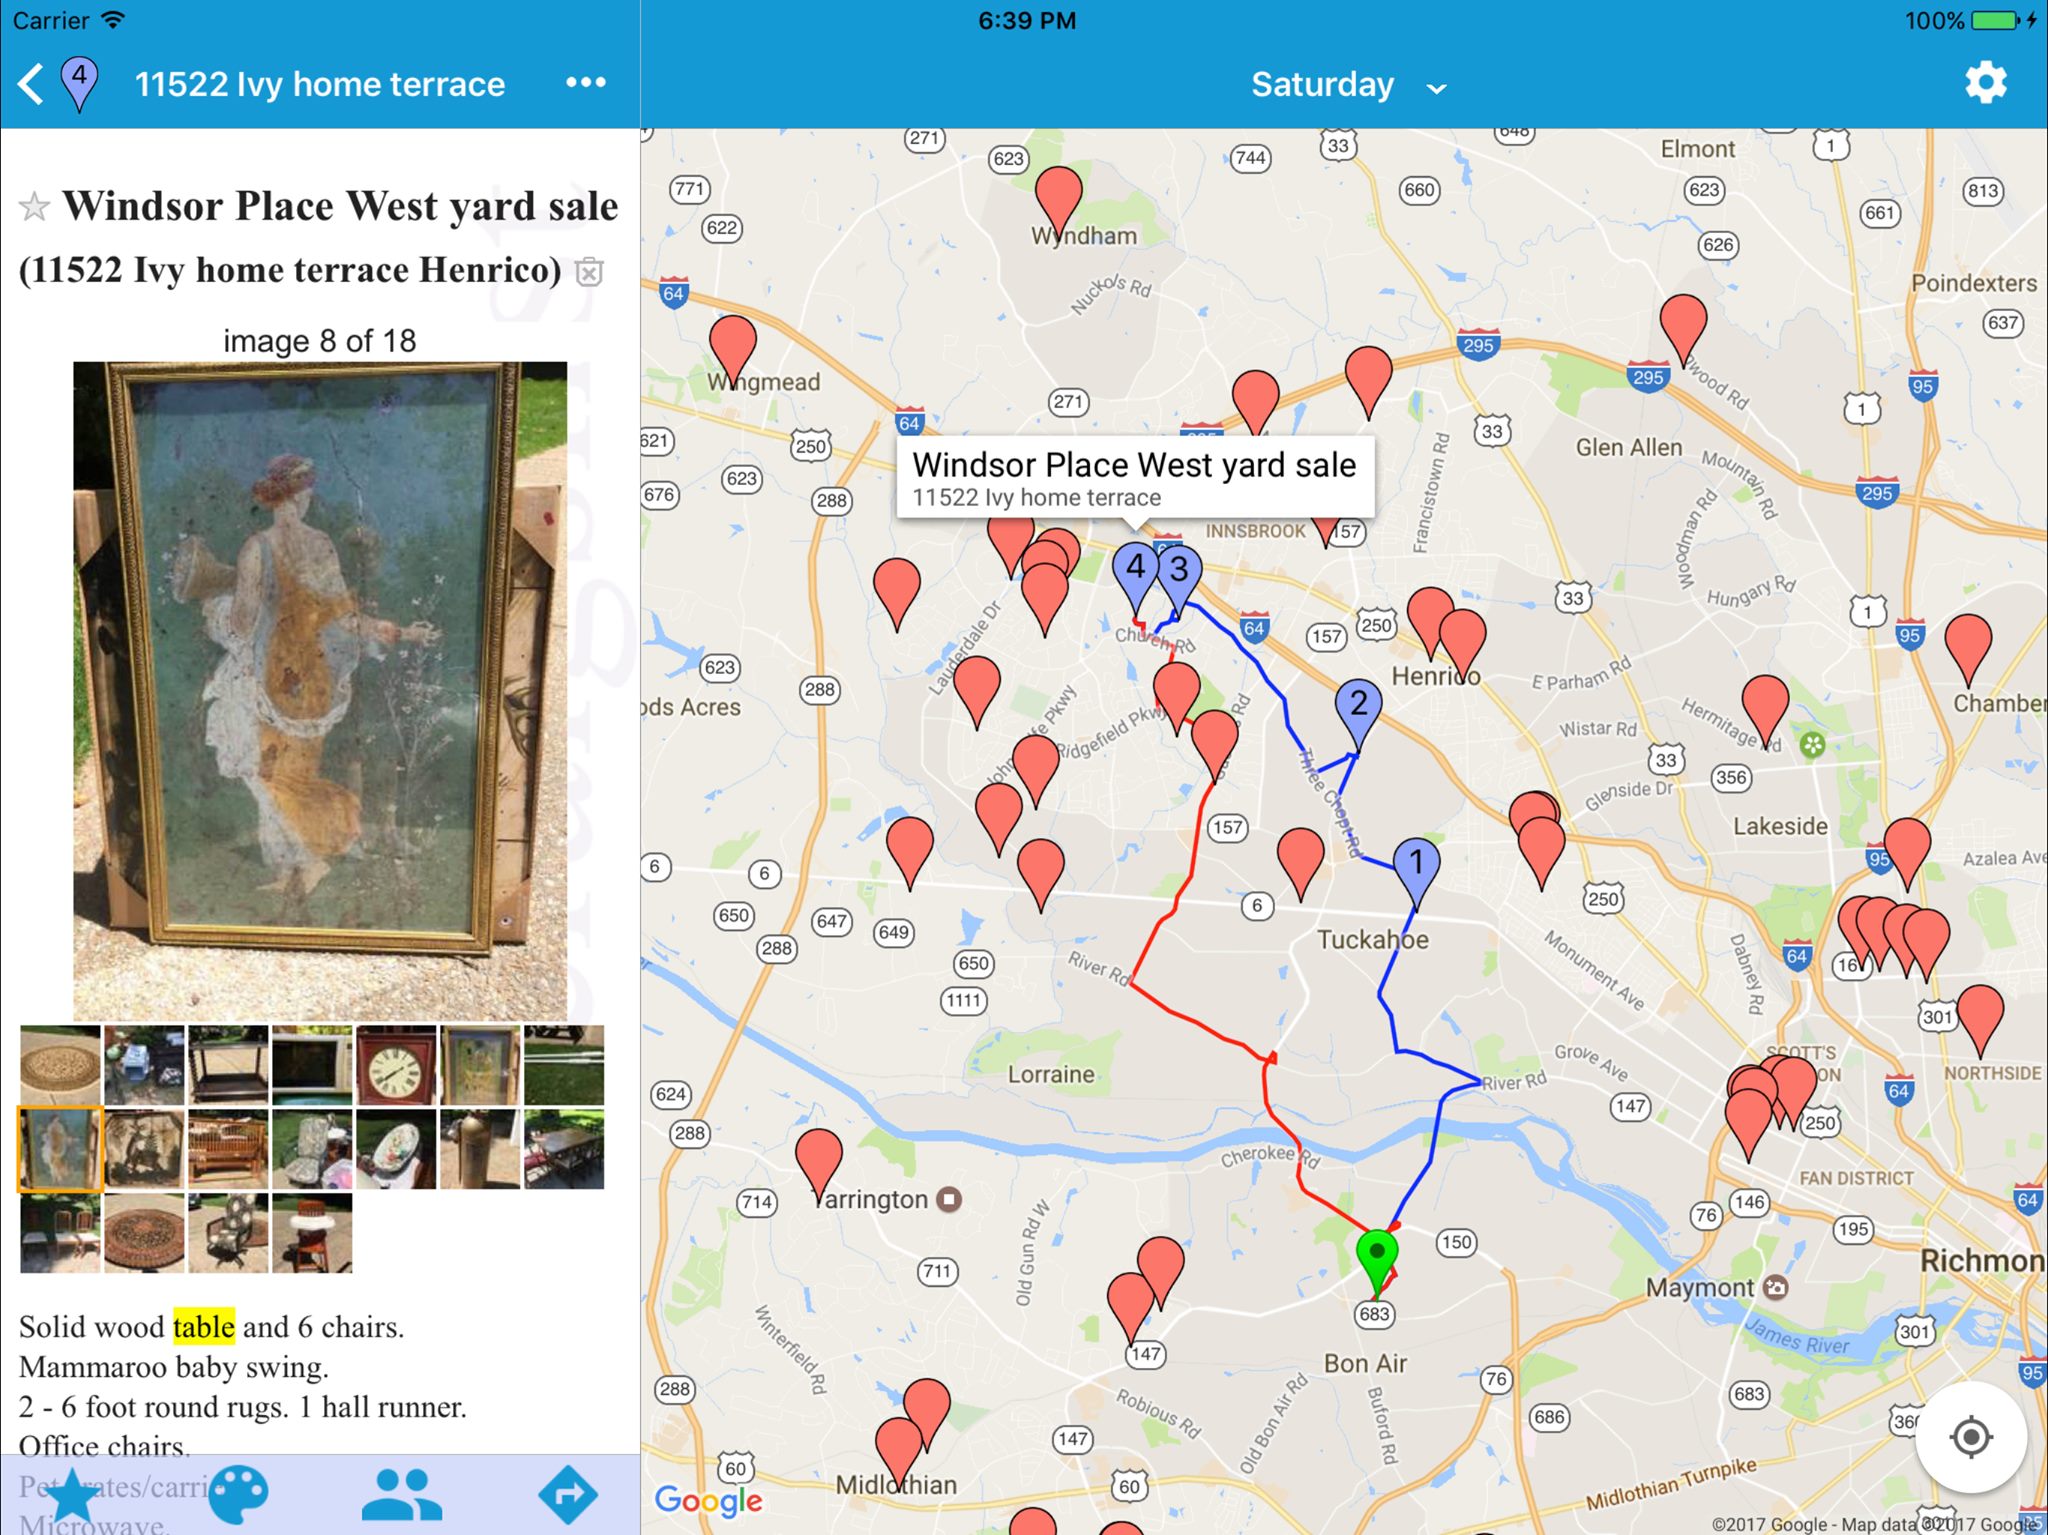Image resolution: width=2048 pixels, height=1535 pixels.
Task: Tap the Google logo on the map
Action: [708, 1500]
